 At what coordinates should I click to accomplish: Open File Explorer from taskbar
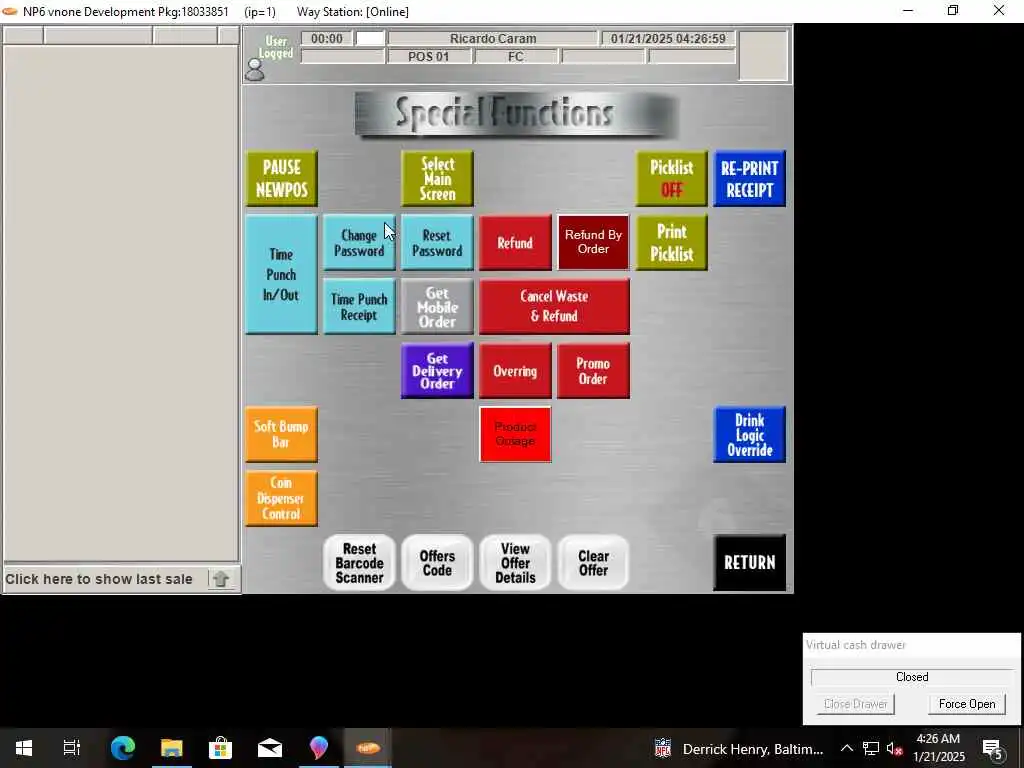(x=172, y=748)
